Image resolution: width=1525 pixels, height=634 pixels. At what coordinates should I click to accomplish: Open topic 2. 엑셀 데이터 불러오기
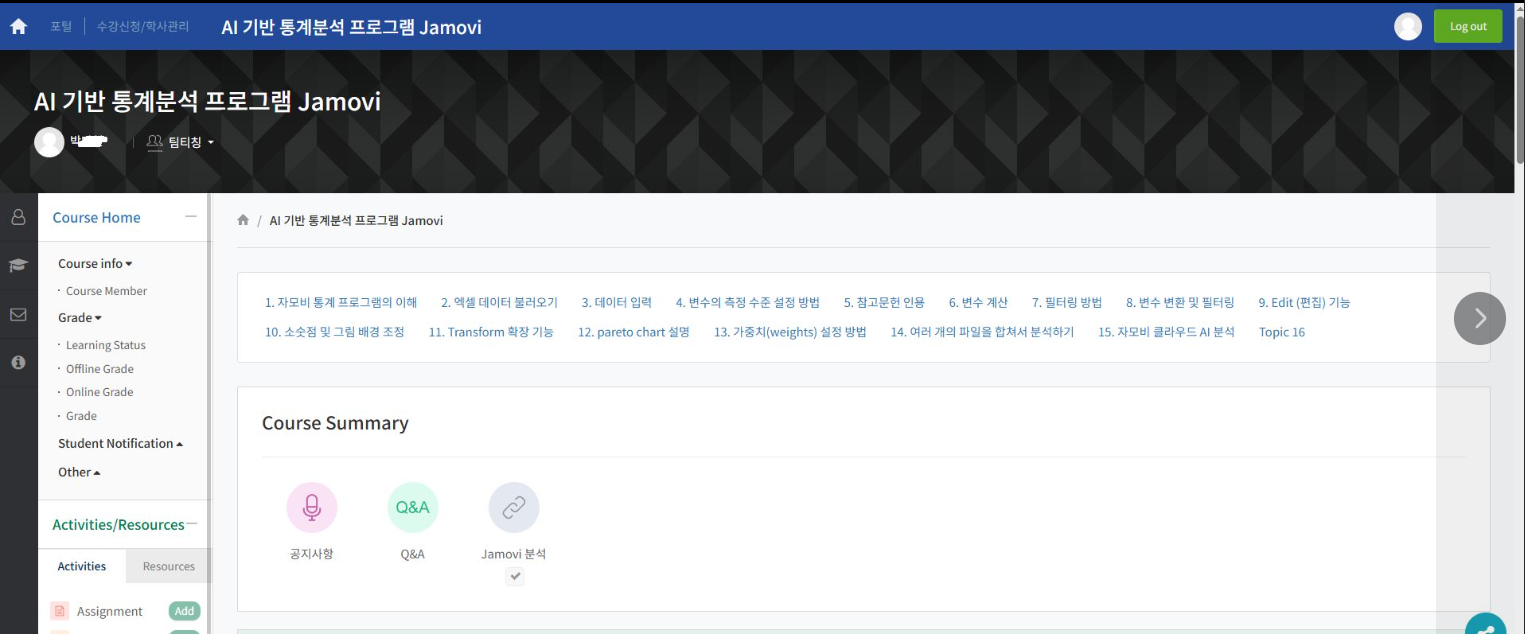tap(499, 302)
